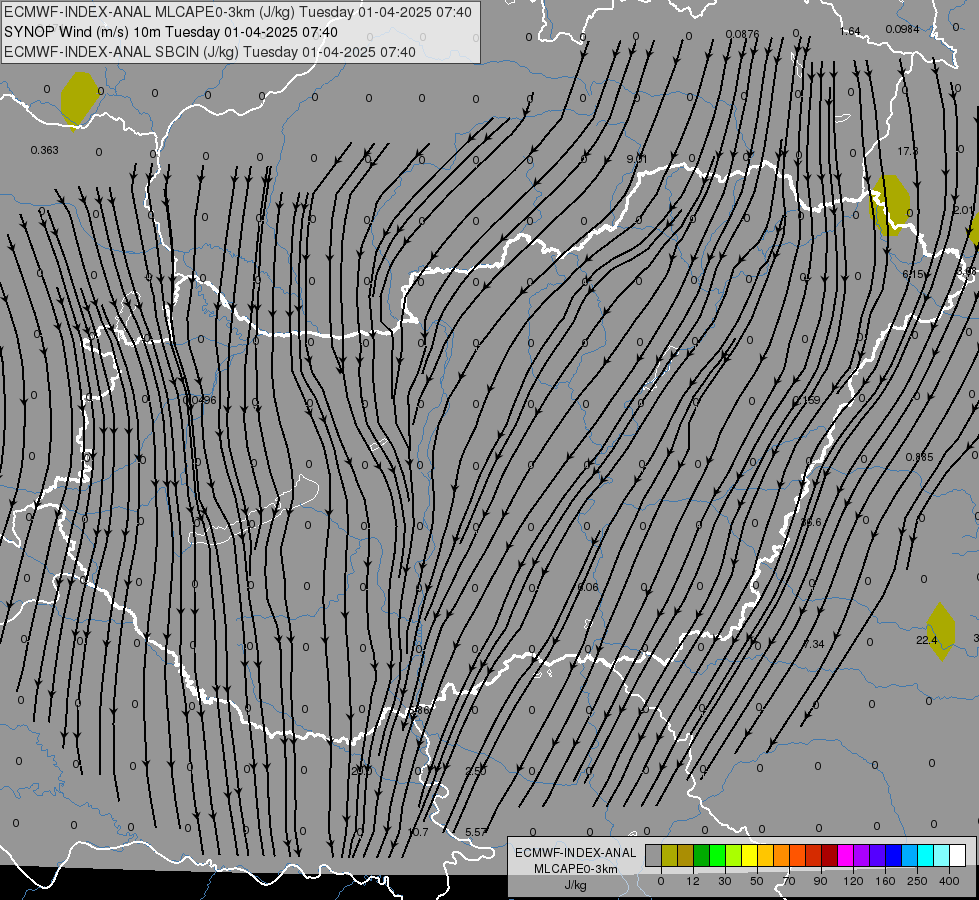Click the olive CAPE patch near 0.363
The height and width of the screenshot is (900, 979).
[x=79, y=99]
